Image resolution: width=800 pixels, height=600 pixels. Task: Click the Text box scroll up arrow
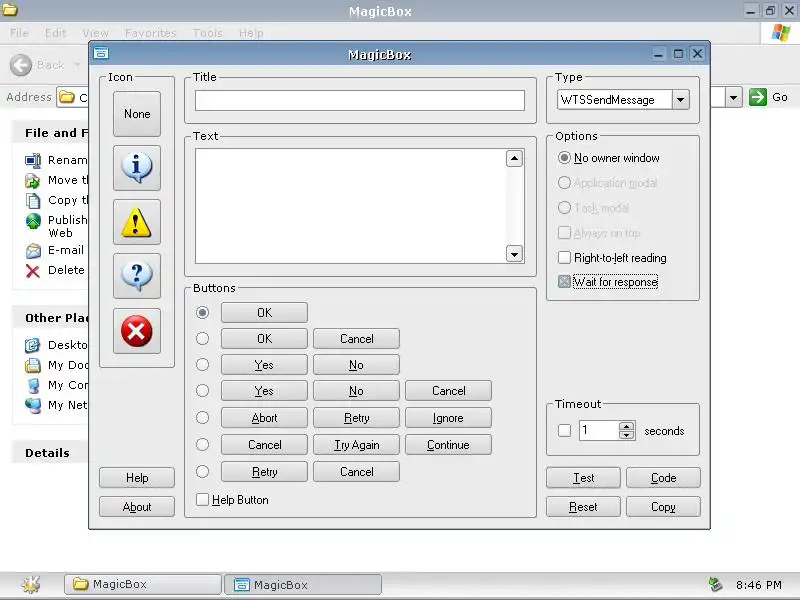514,159
